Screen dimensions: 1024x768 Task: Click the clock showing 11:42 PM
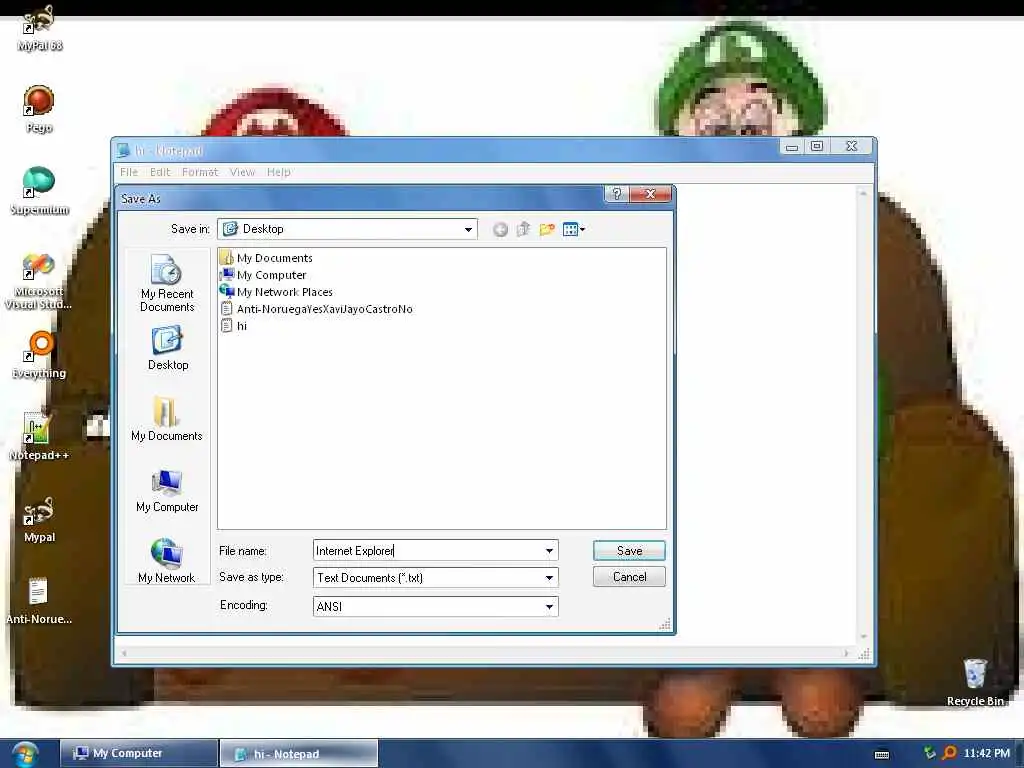click(x=986, y=753)
